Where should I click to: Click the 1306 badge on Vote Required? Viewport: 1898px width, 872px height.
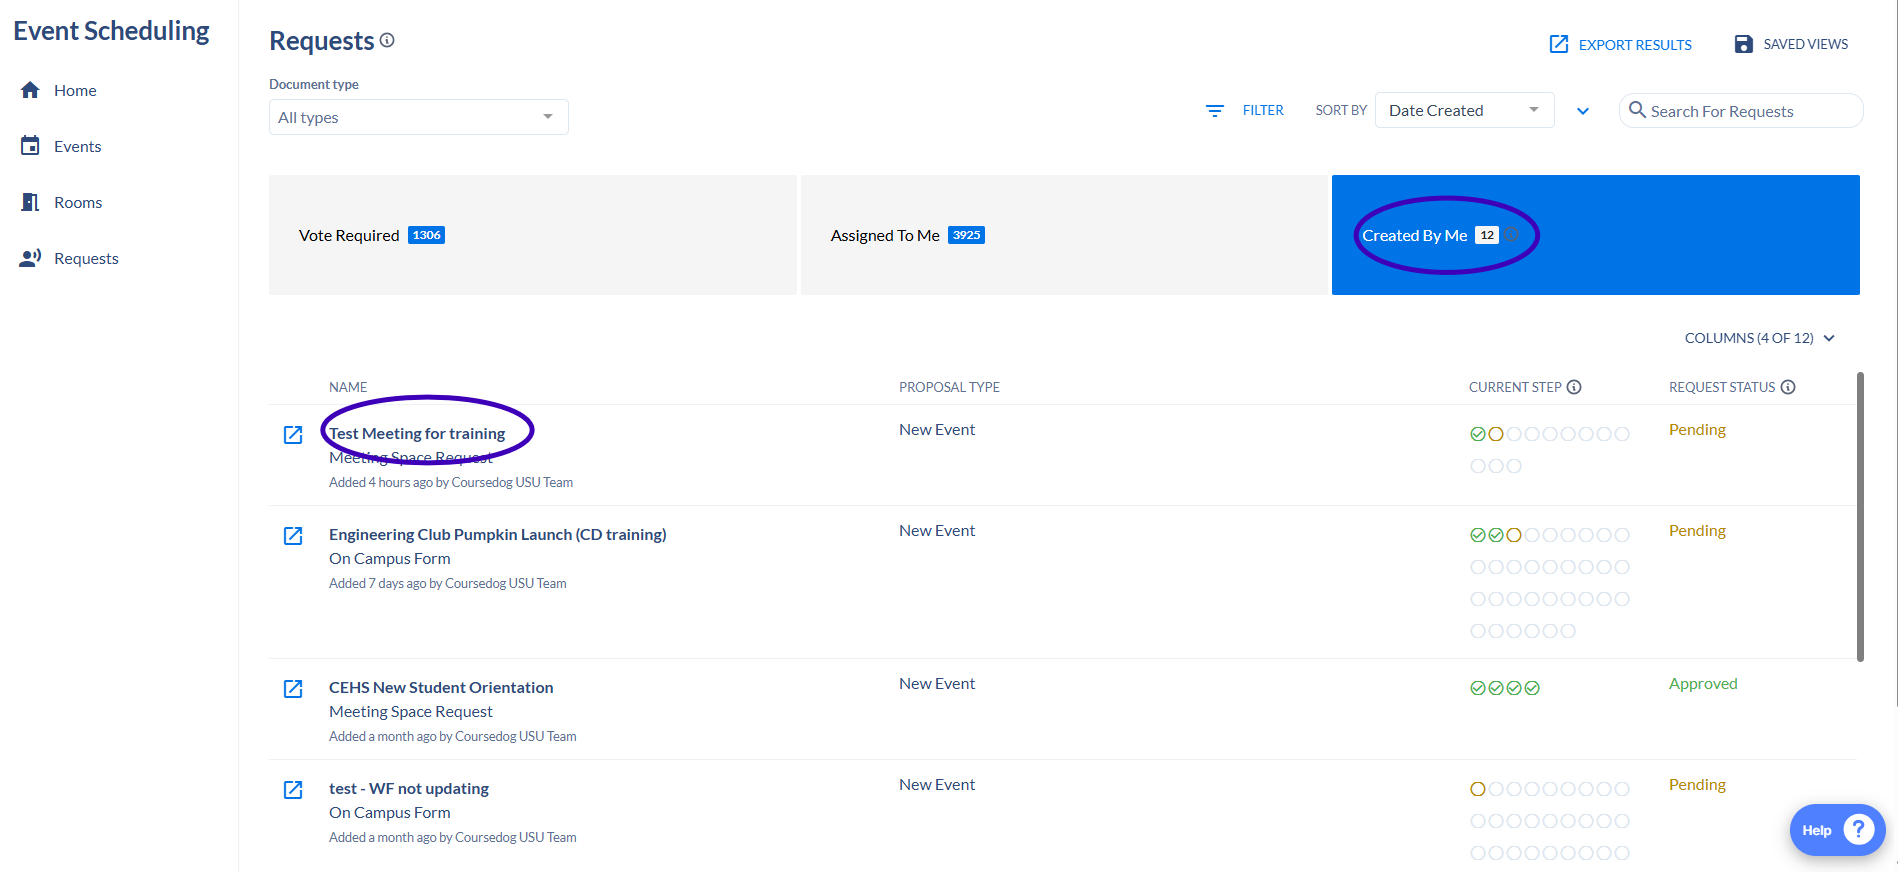pos(426,235)
